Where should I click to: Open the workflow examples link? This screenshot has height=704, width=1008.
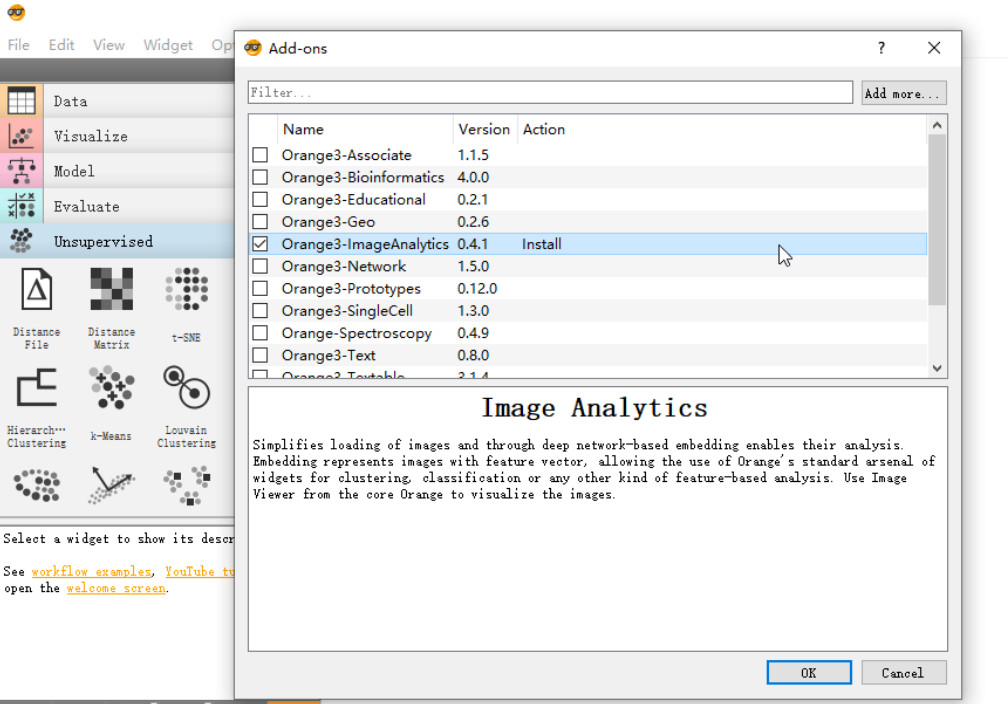tap(91, 572)
